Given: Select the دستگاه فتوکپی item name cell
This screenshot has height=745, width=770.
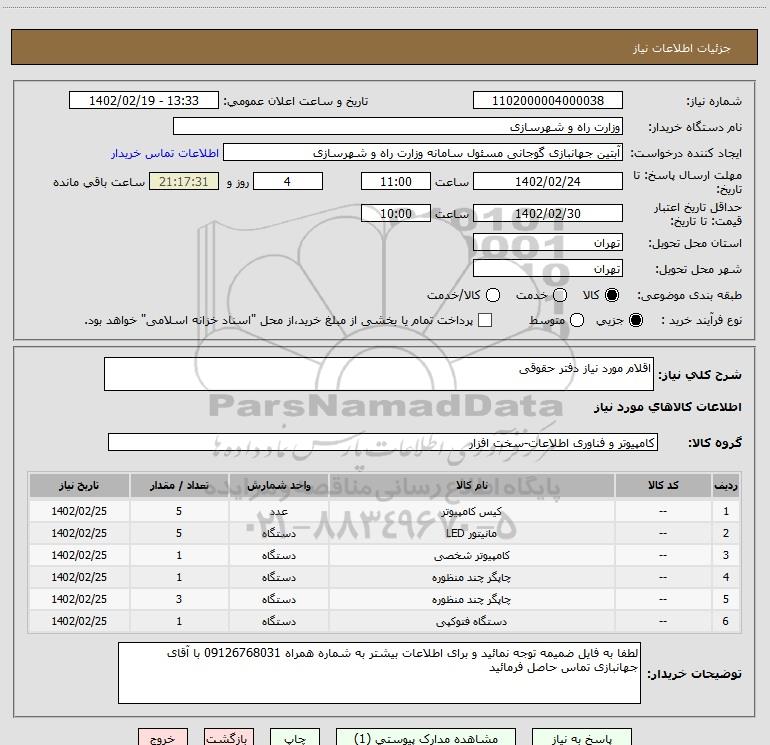Looking at the screenshot, I should click(x=471, y=622).
